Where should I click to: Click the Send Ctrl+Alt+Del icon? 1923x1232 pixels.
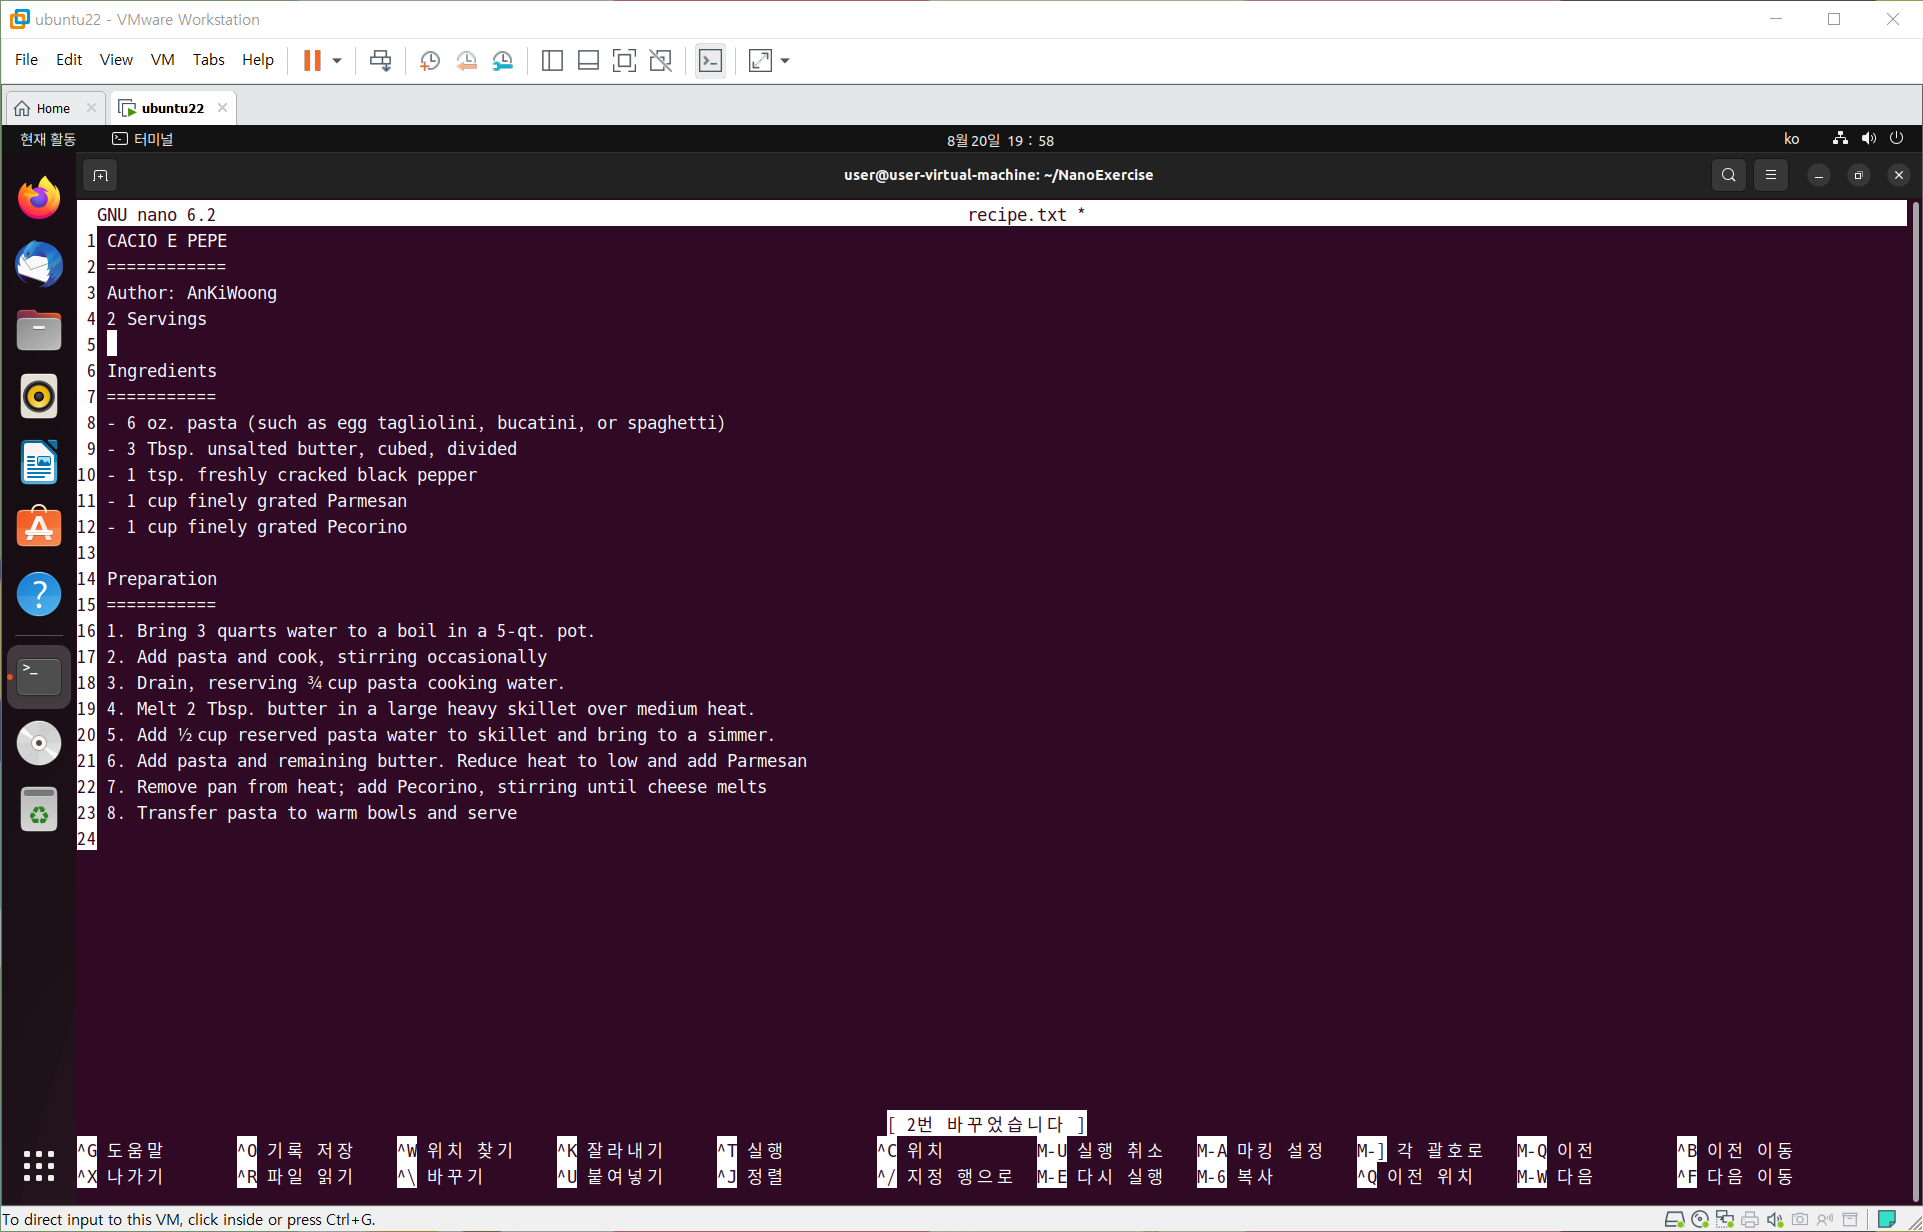click(x=380, y=61)
